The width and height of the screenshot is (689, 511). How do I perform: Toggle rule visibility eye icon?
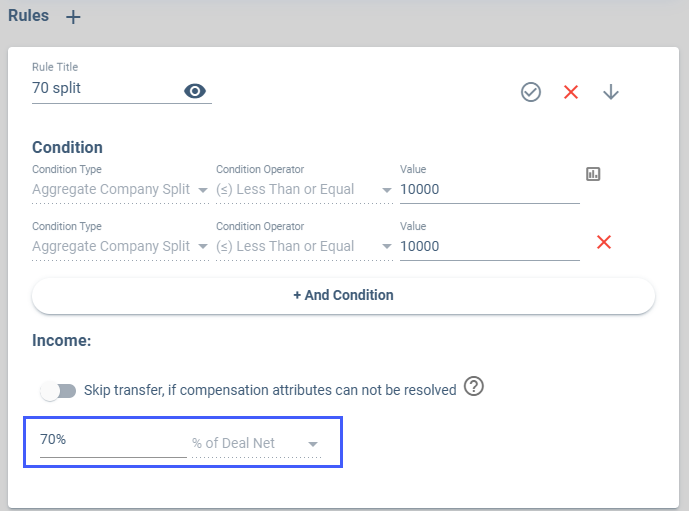click(195, 91)
